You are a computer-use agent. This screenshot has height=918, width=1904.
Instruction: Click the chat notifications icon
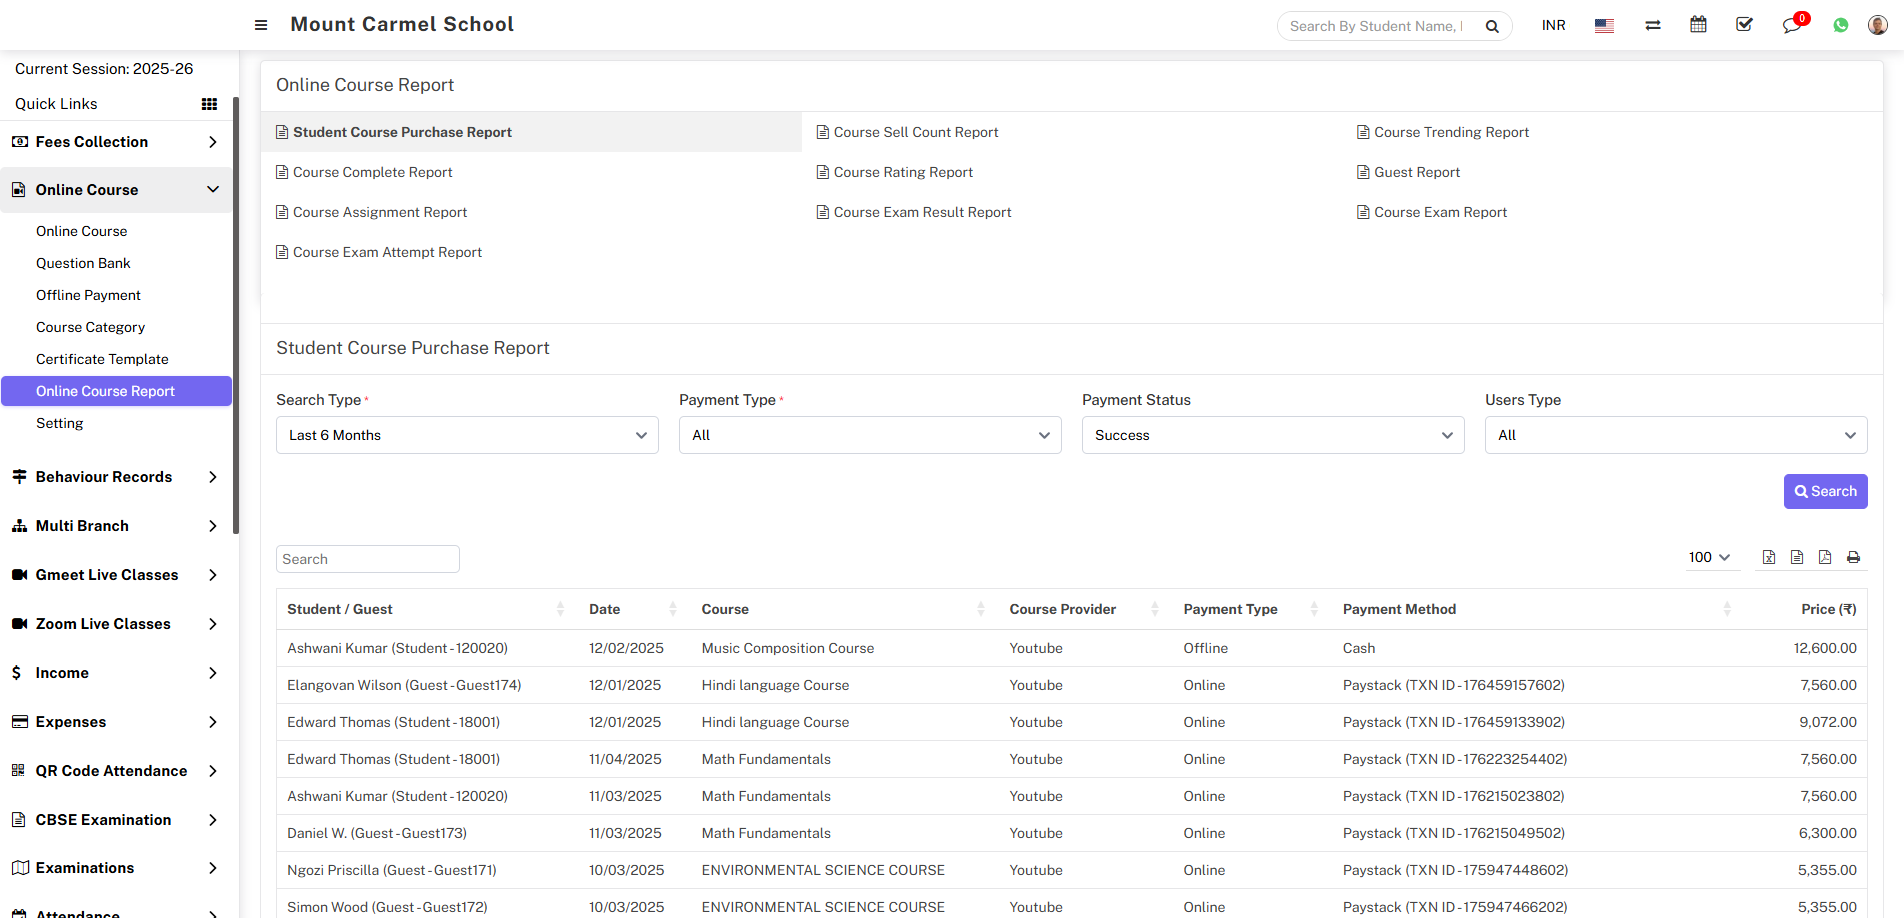tap(1791, 25)
